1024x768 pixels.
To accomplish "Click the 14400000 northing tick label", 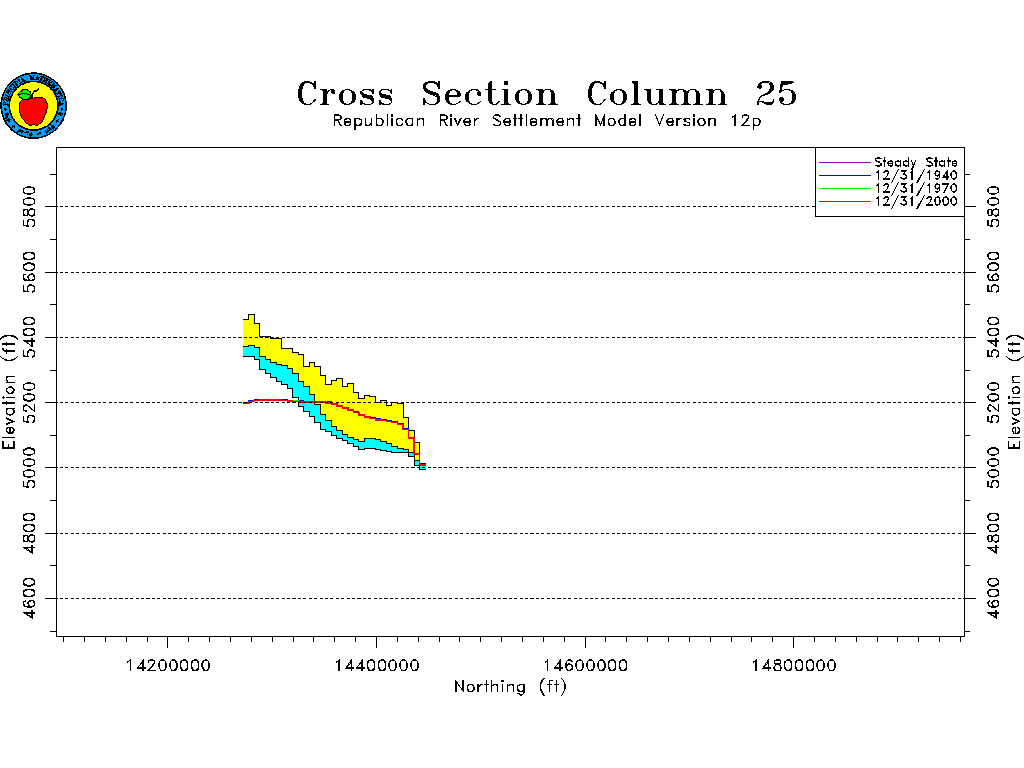I will (x=377, y=665).
